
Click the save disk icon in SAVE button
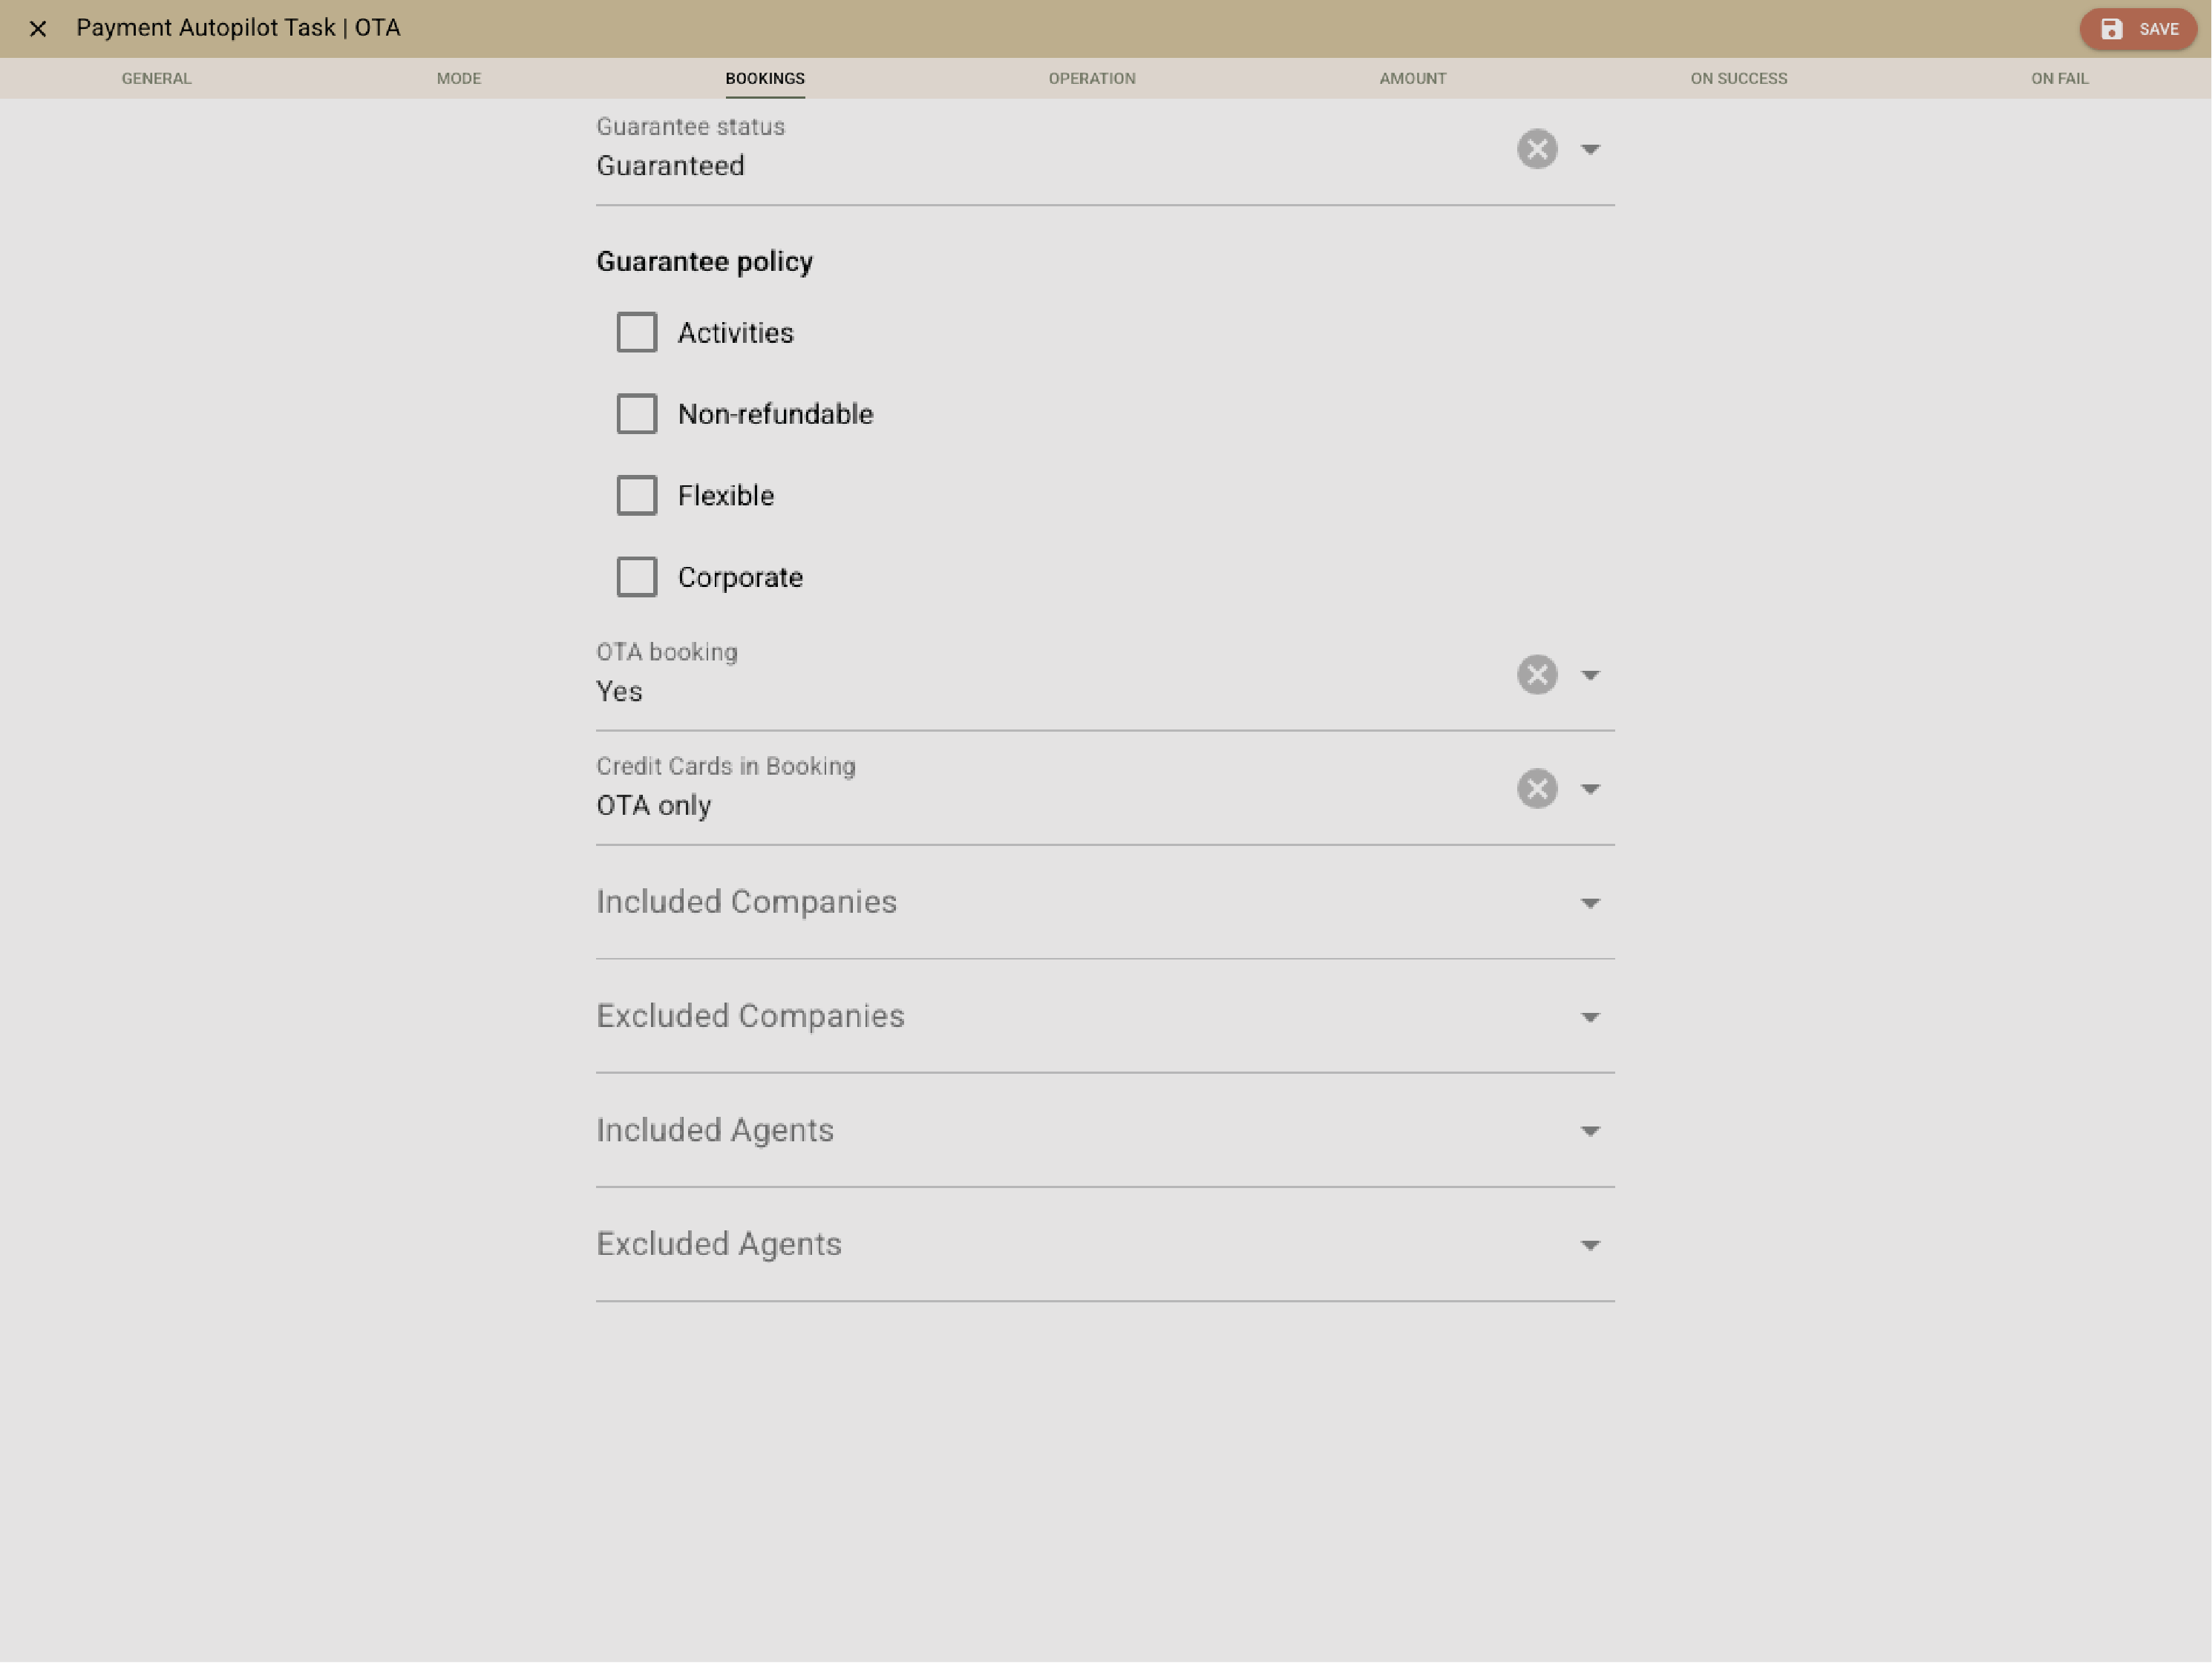click(x=2112, y=29)
